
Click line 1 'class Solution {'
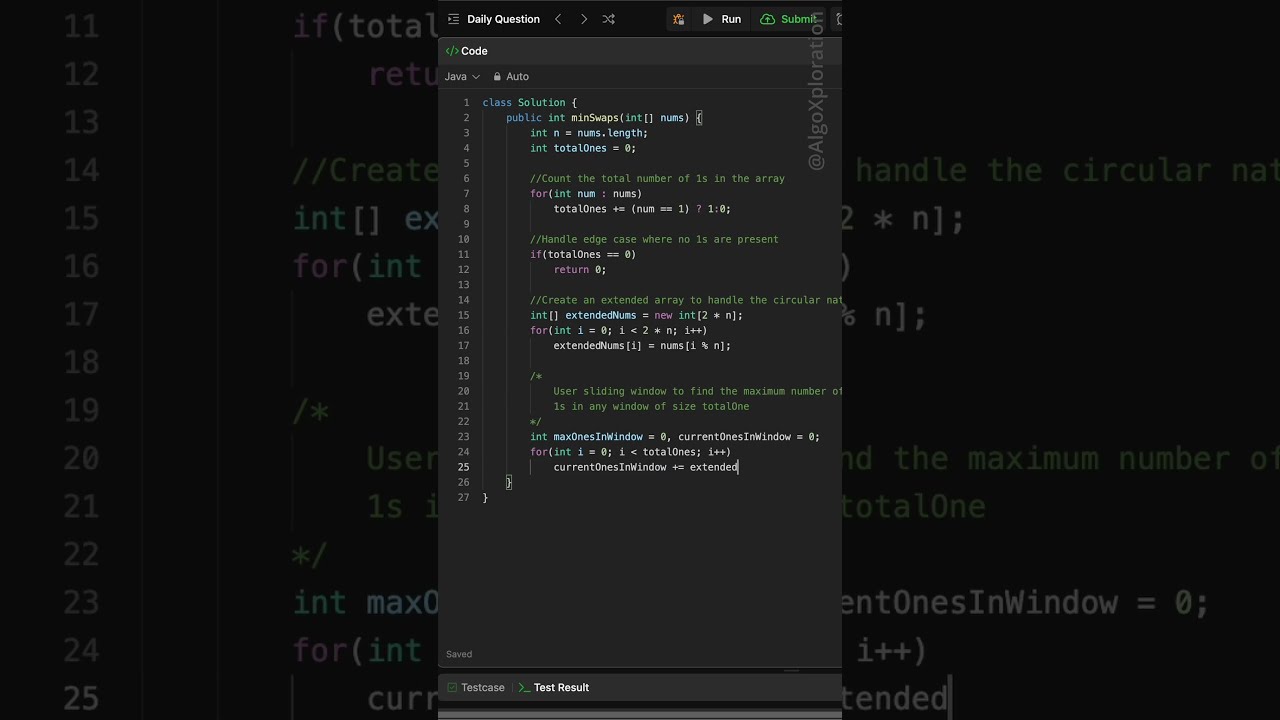tap(530, 102)
